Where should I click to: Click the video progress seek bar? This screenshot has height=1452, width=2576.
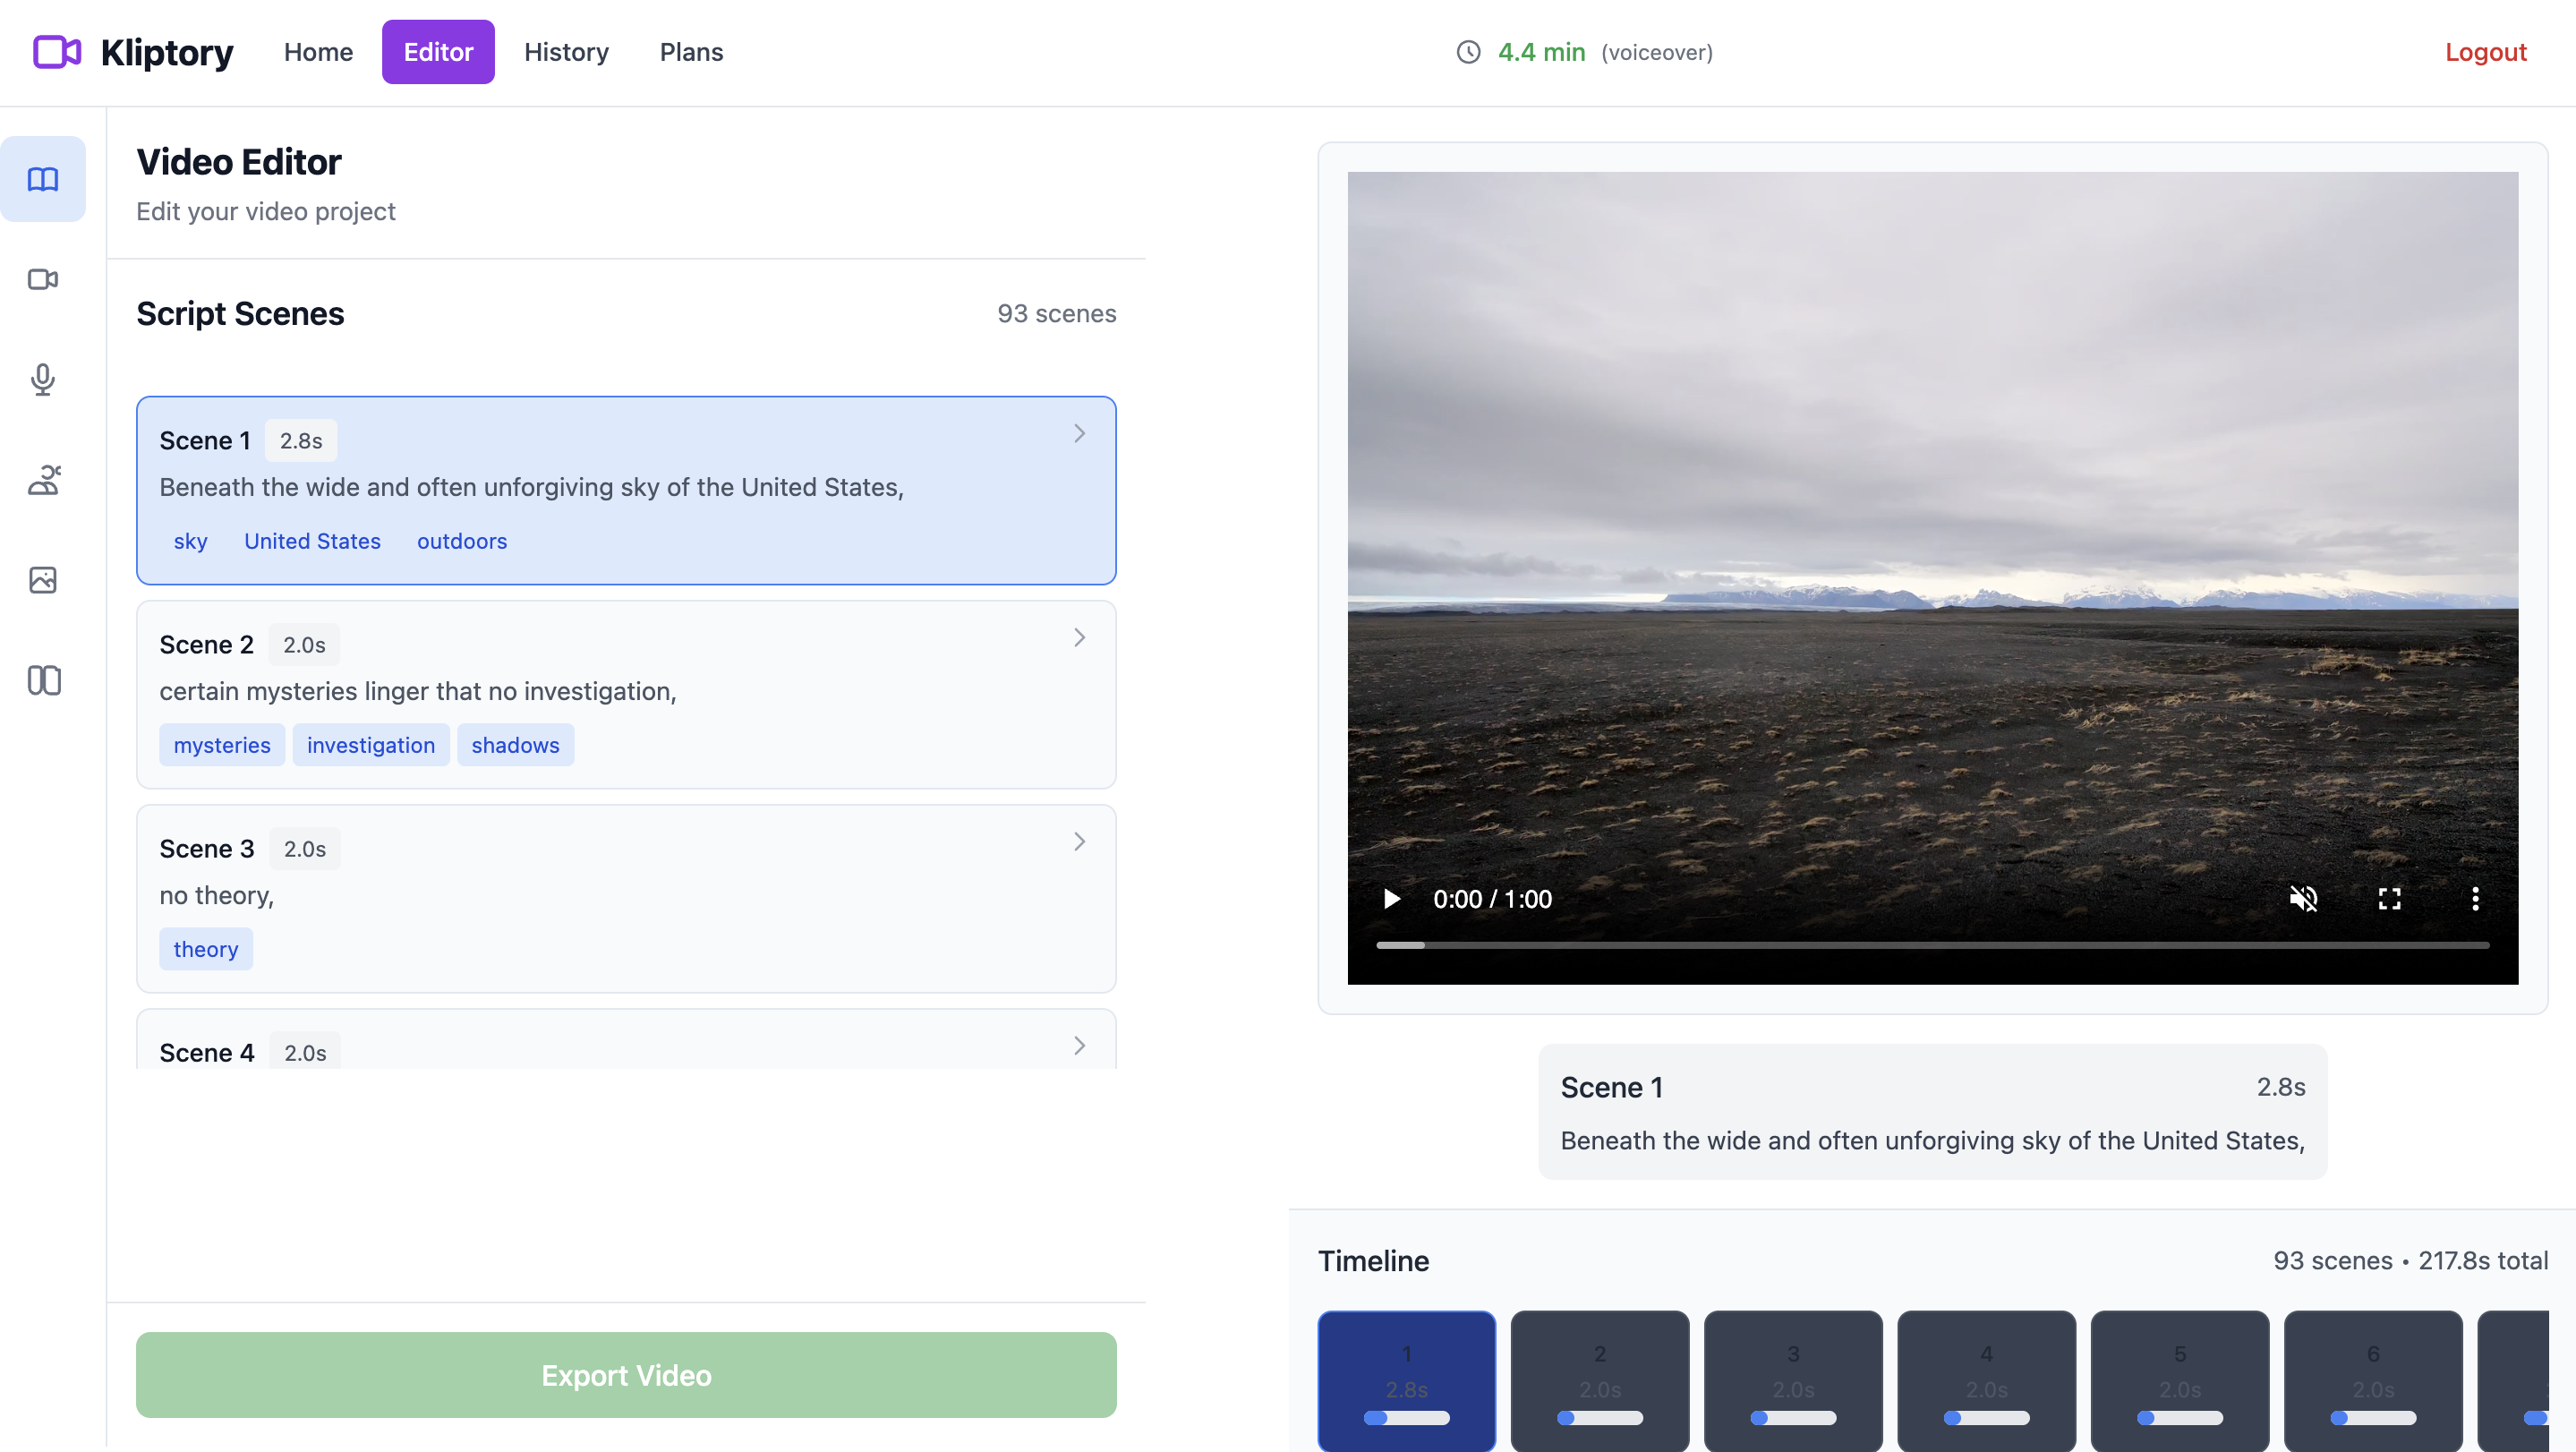pyautogui.click(x=1932, y=945)
